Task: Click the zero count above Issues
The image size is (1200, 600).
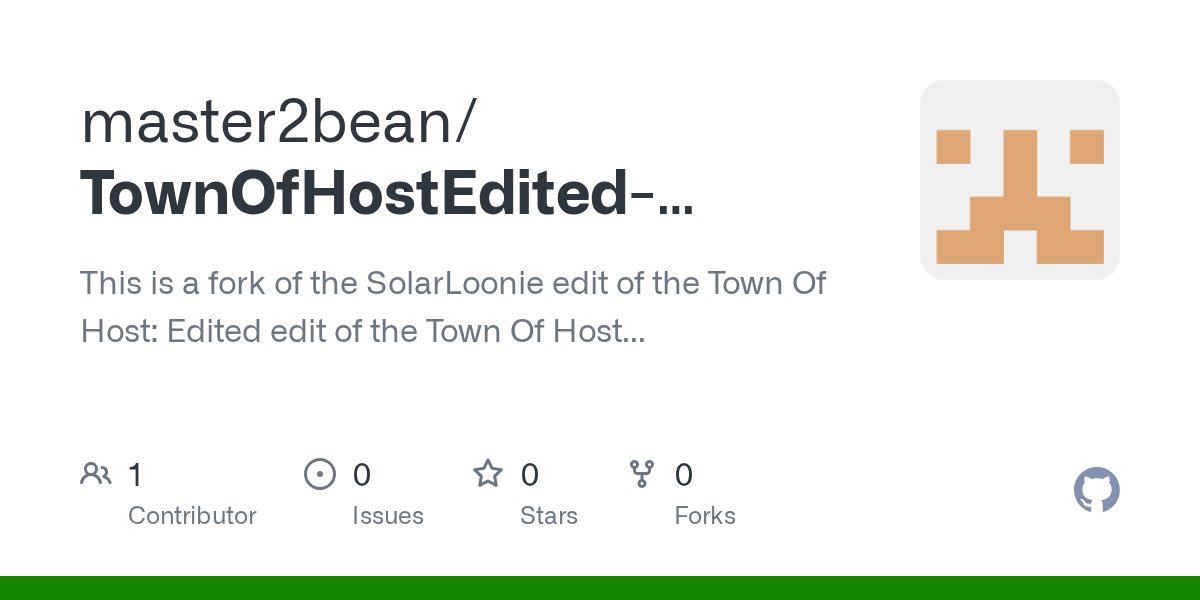Action: coord(362,475)
